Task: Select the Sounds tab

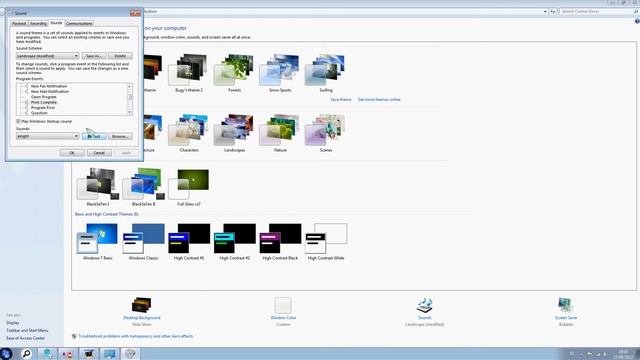Action: pos(56,23)
